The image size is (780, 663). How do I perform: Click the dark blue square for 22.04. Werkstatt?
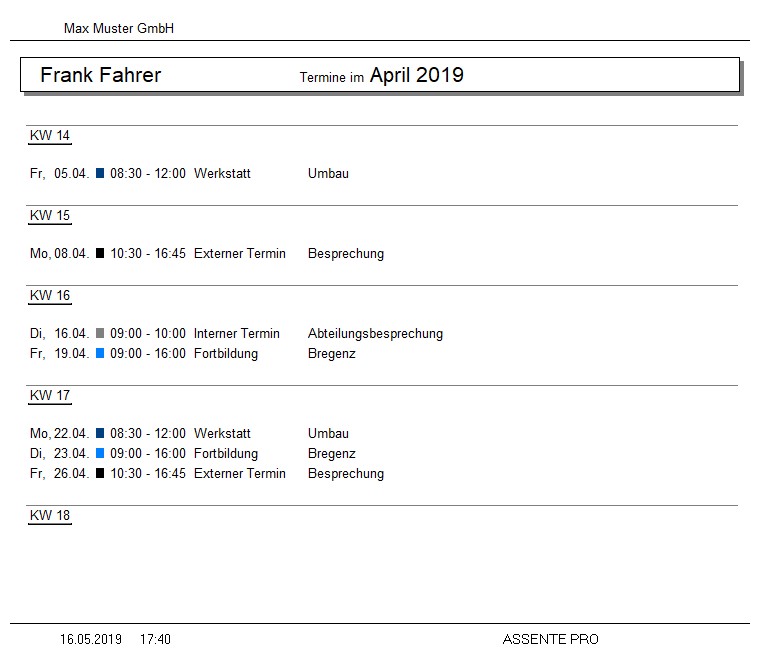(x=100, y=433)
